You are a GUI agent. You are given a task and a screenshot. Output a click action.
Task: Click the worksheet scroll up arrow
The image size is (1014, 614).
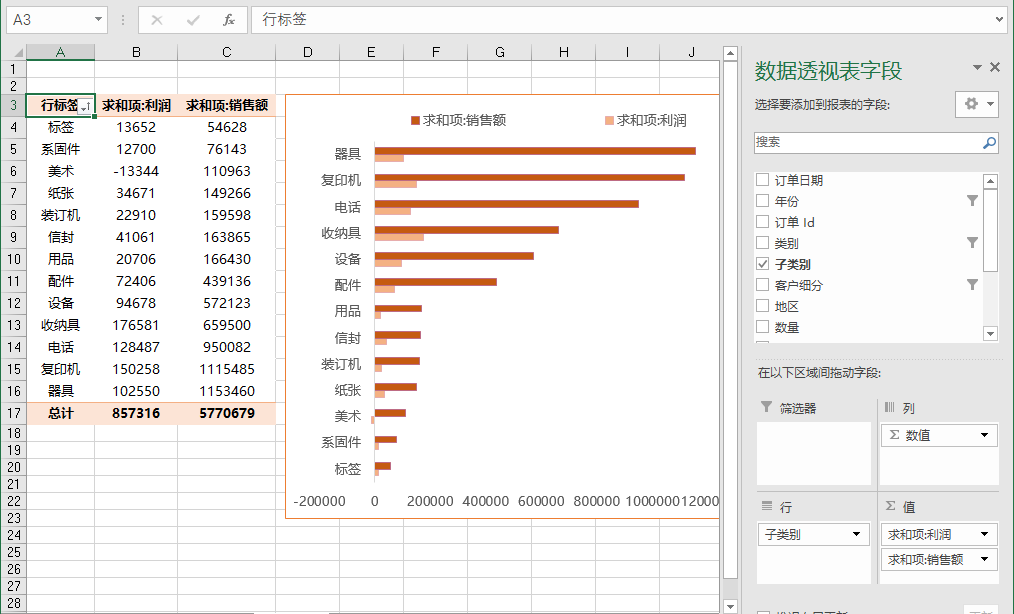click(730, 54)
